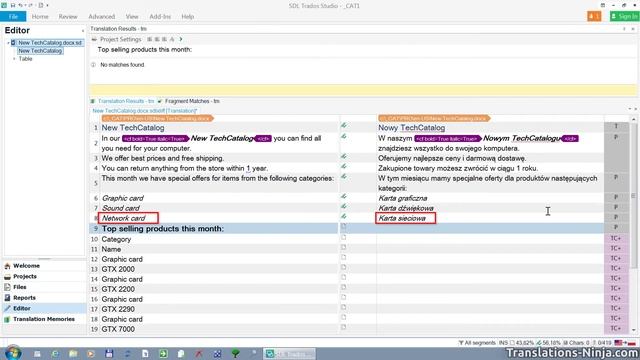Collapse the New TechCatalog.docx tree node
This screenshot has width=640, height=360.
[x=9, y=43]
